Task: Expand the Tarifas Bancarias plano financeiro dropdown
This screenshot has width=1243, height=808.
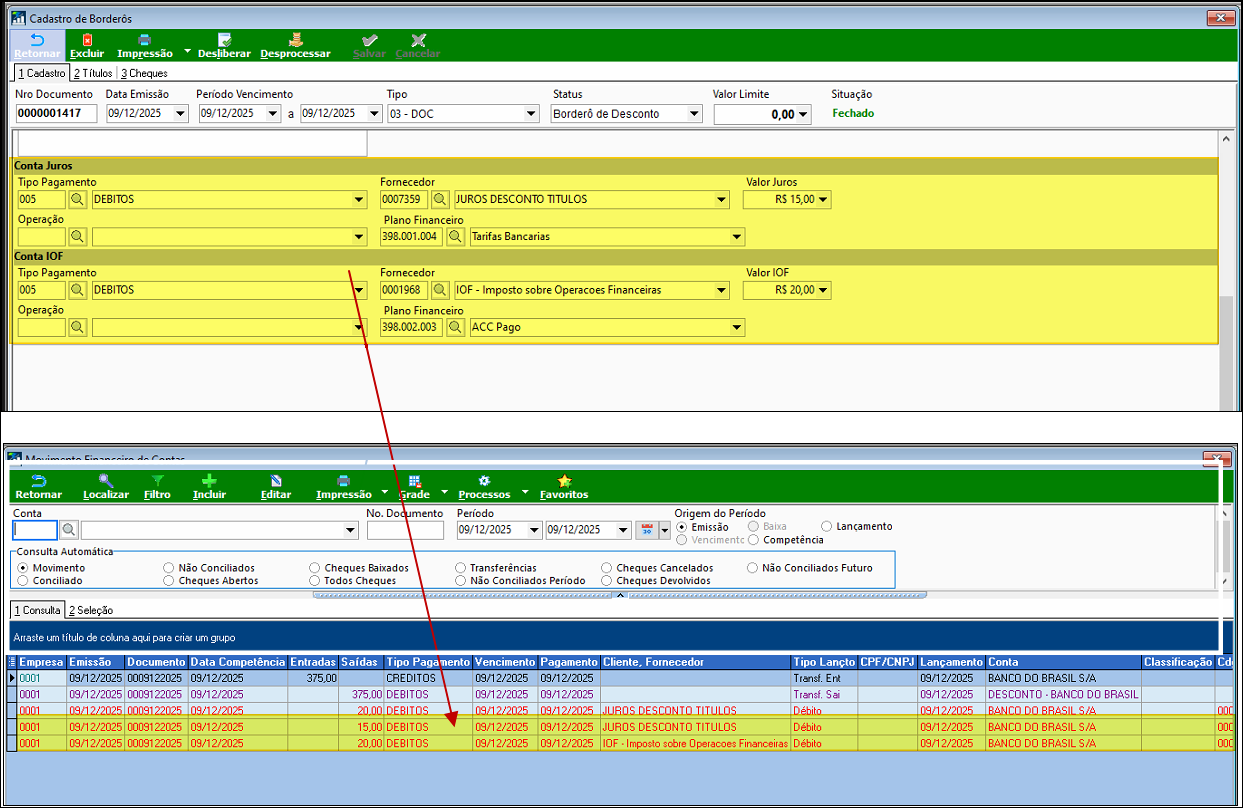Action: tap(736, 237)
